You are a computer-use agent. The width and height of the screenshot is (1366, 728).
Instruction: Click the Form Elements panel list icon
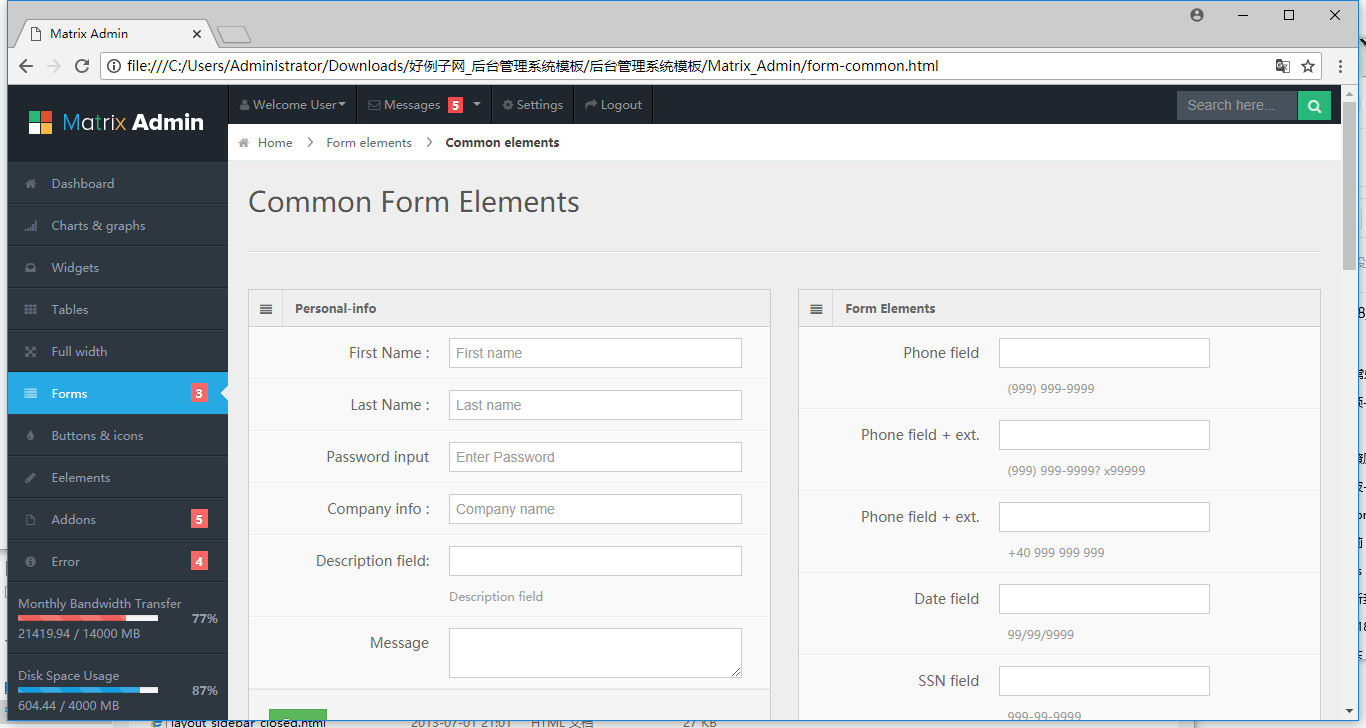[x=816, y=309]
